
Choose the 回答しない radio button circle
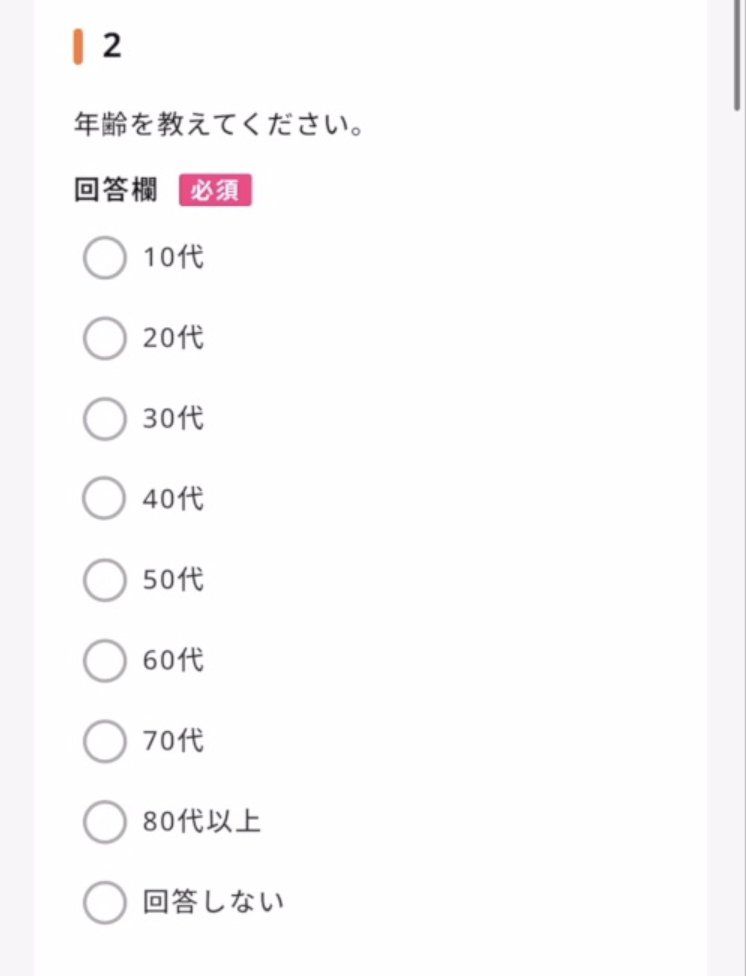105,903
